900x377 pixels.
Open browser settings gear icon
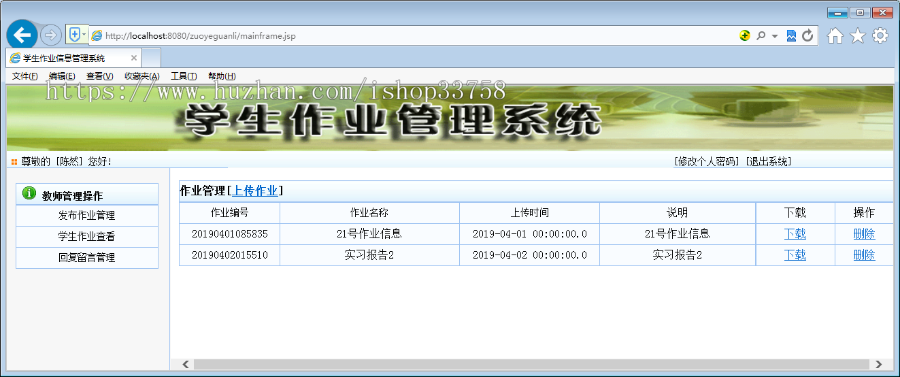coord(880,36)
